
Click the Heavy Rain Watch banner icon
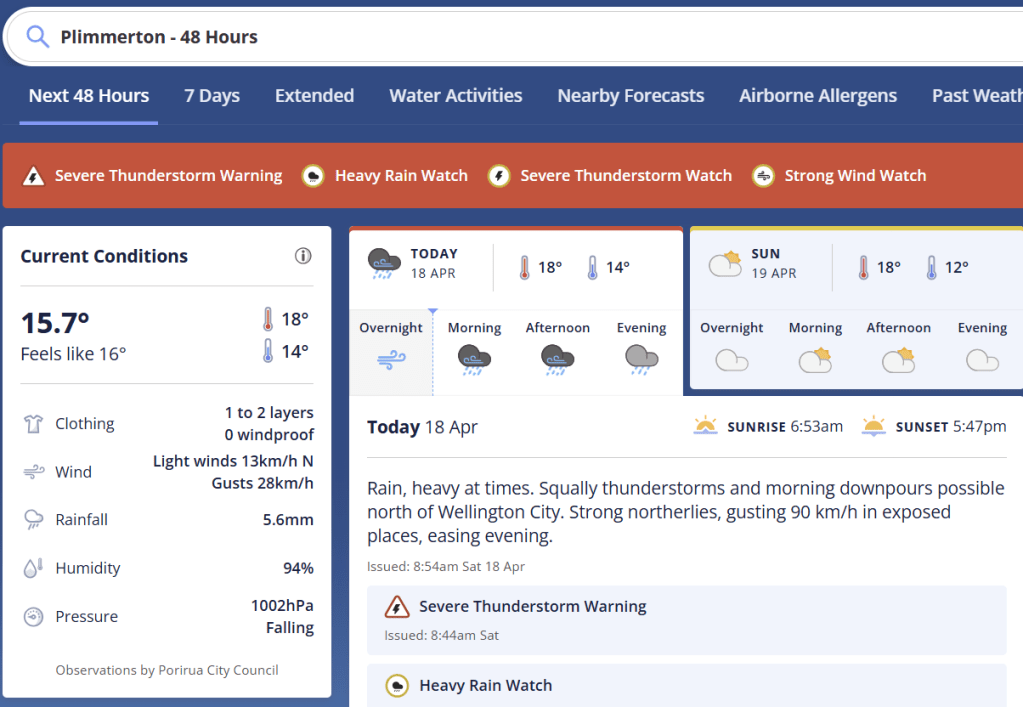pos(313,176)
